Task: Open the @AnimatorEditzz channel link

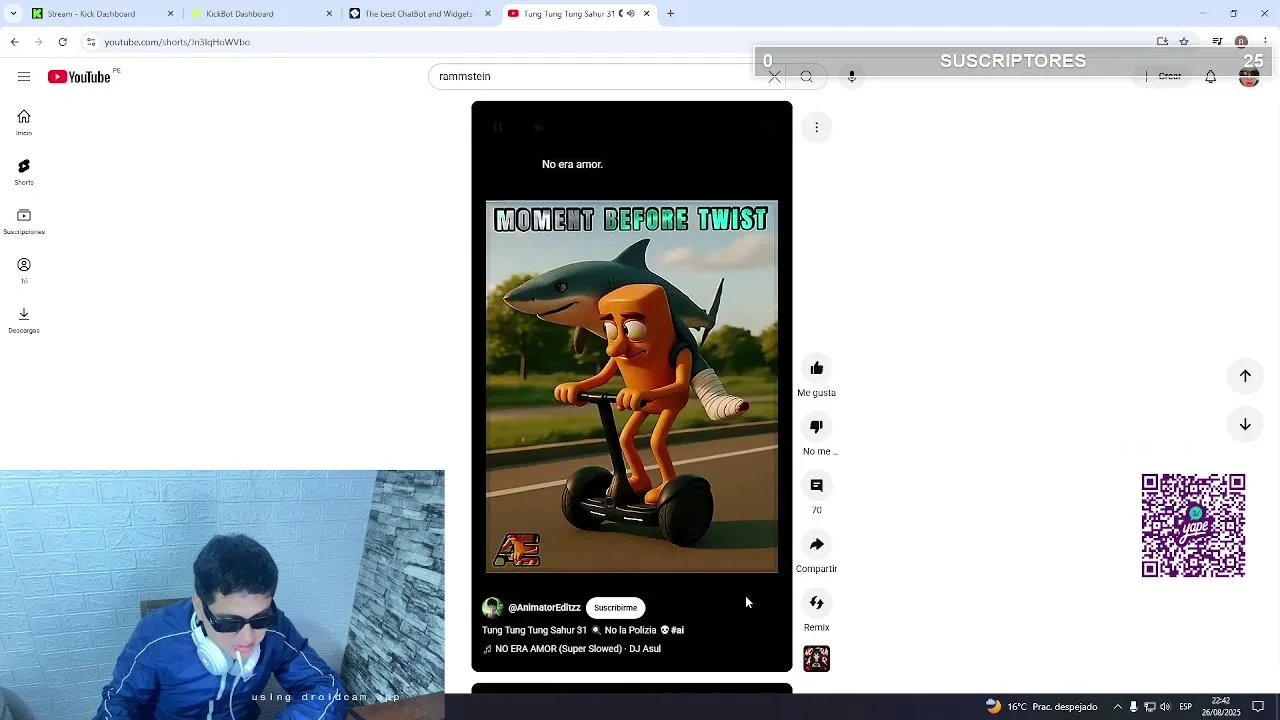Action: (544, 608)
